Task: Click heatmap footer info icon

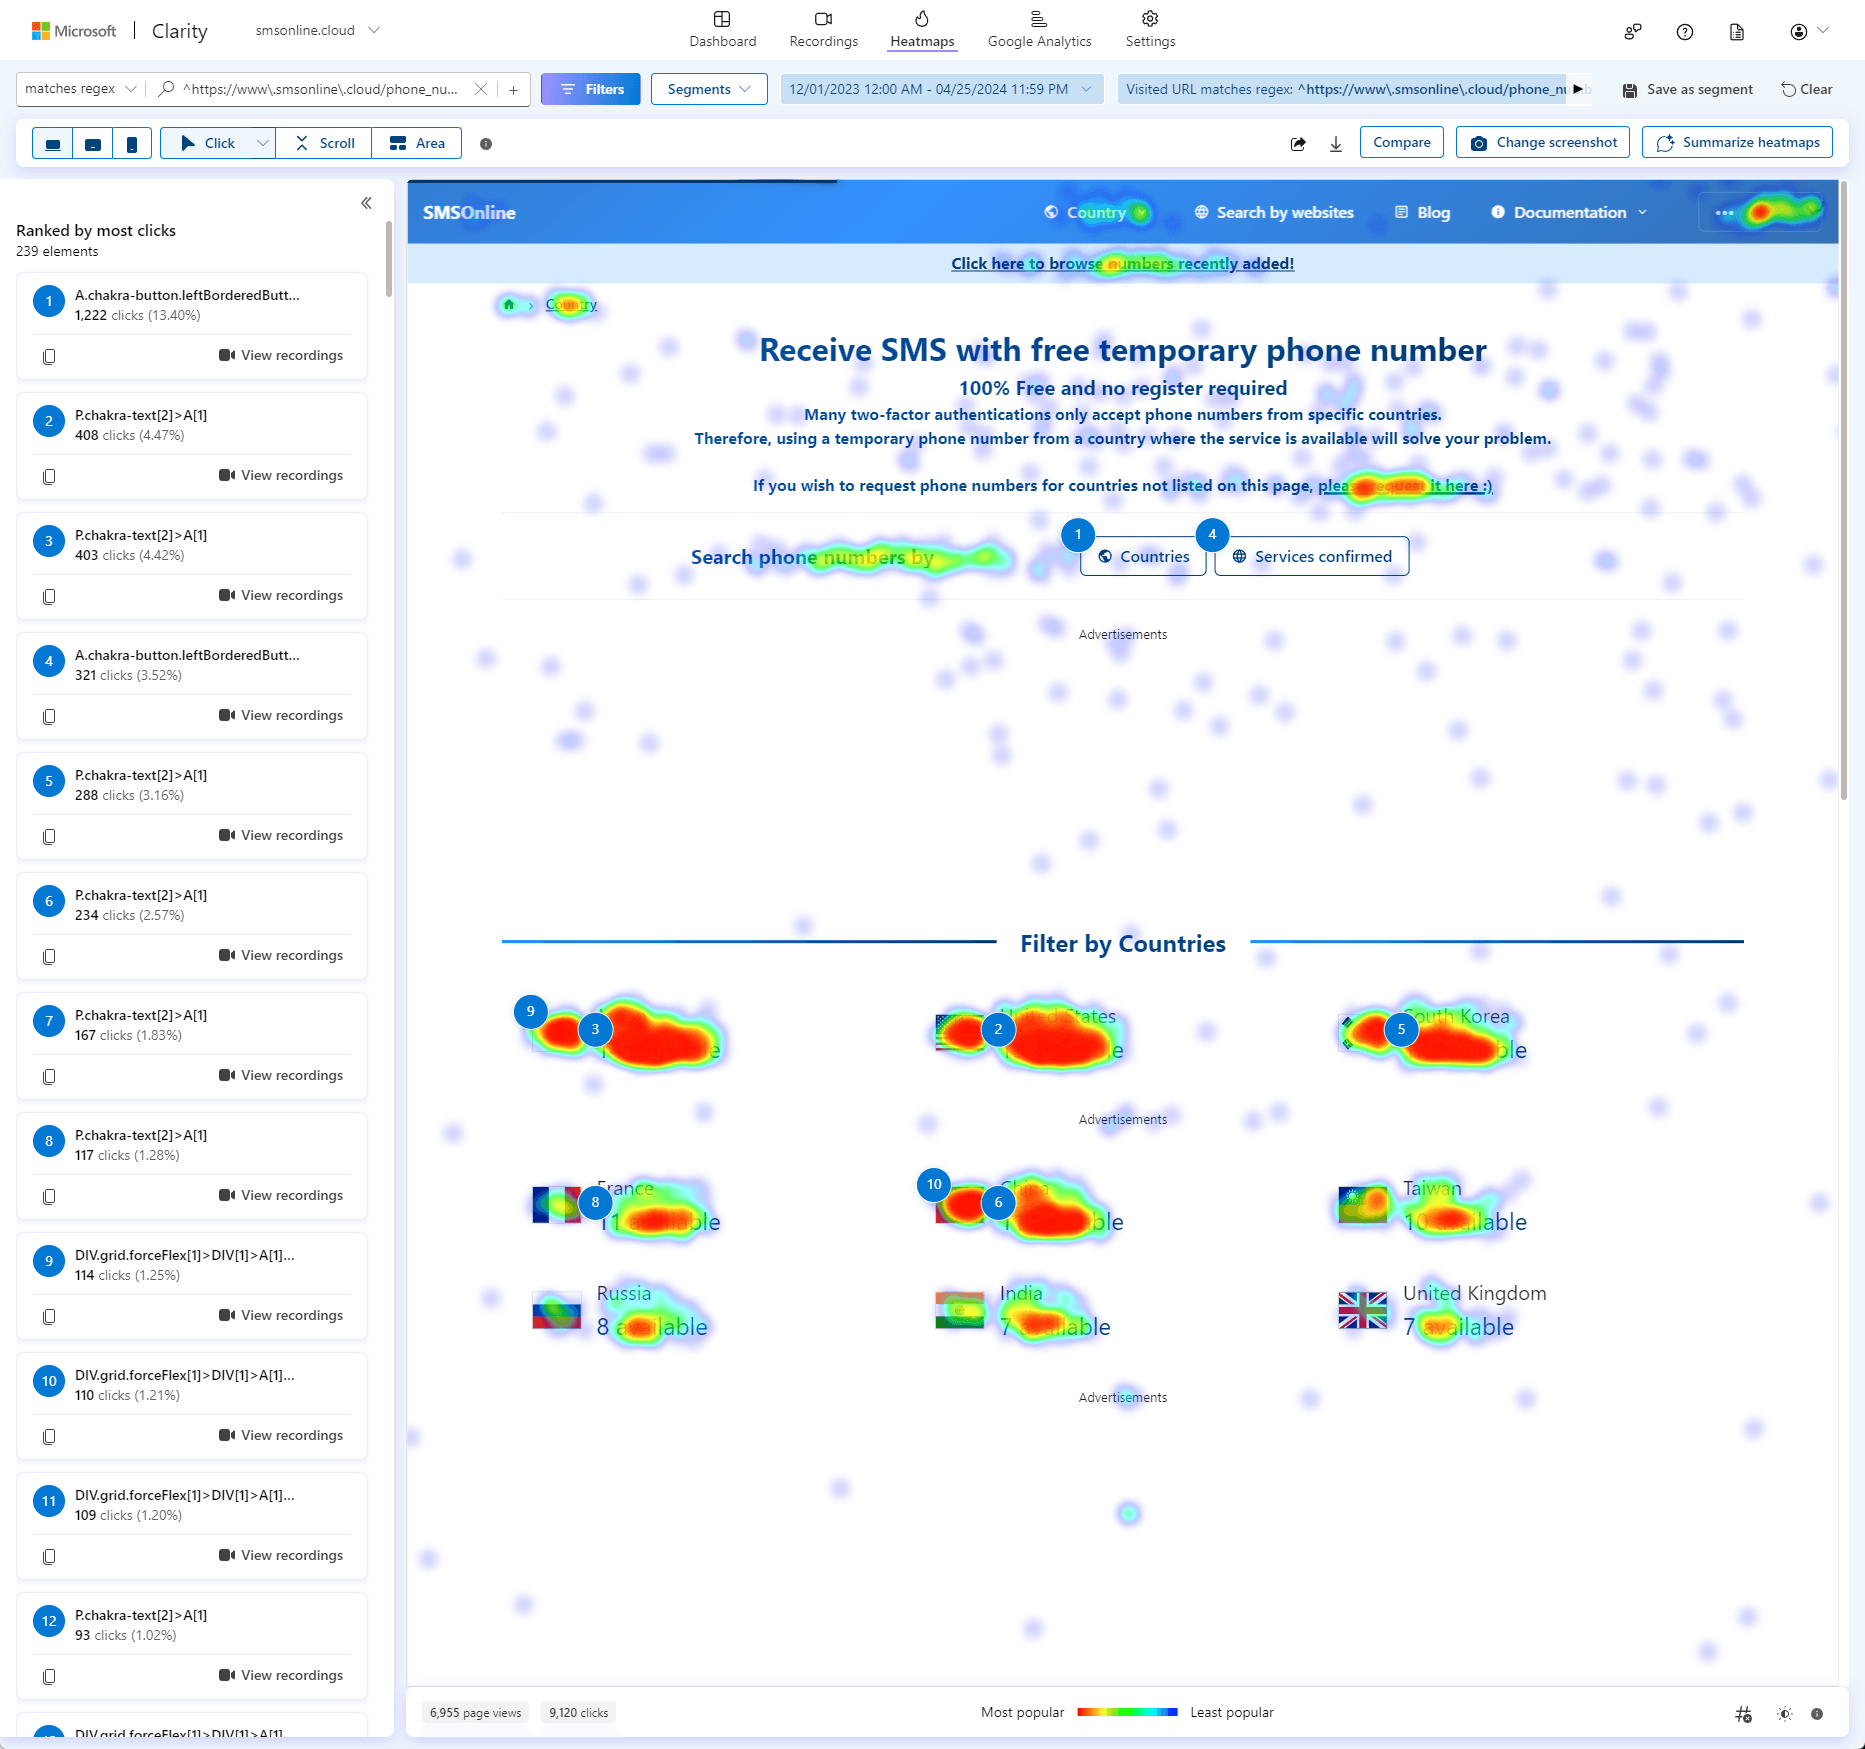Action: (1817, 1714)
